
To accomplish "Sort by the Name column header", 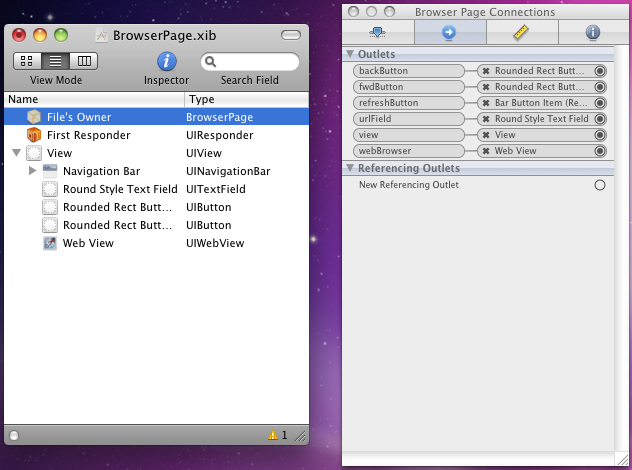I will tap(94, 99).
